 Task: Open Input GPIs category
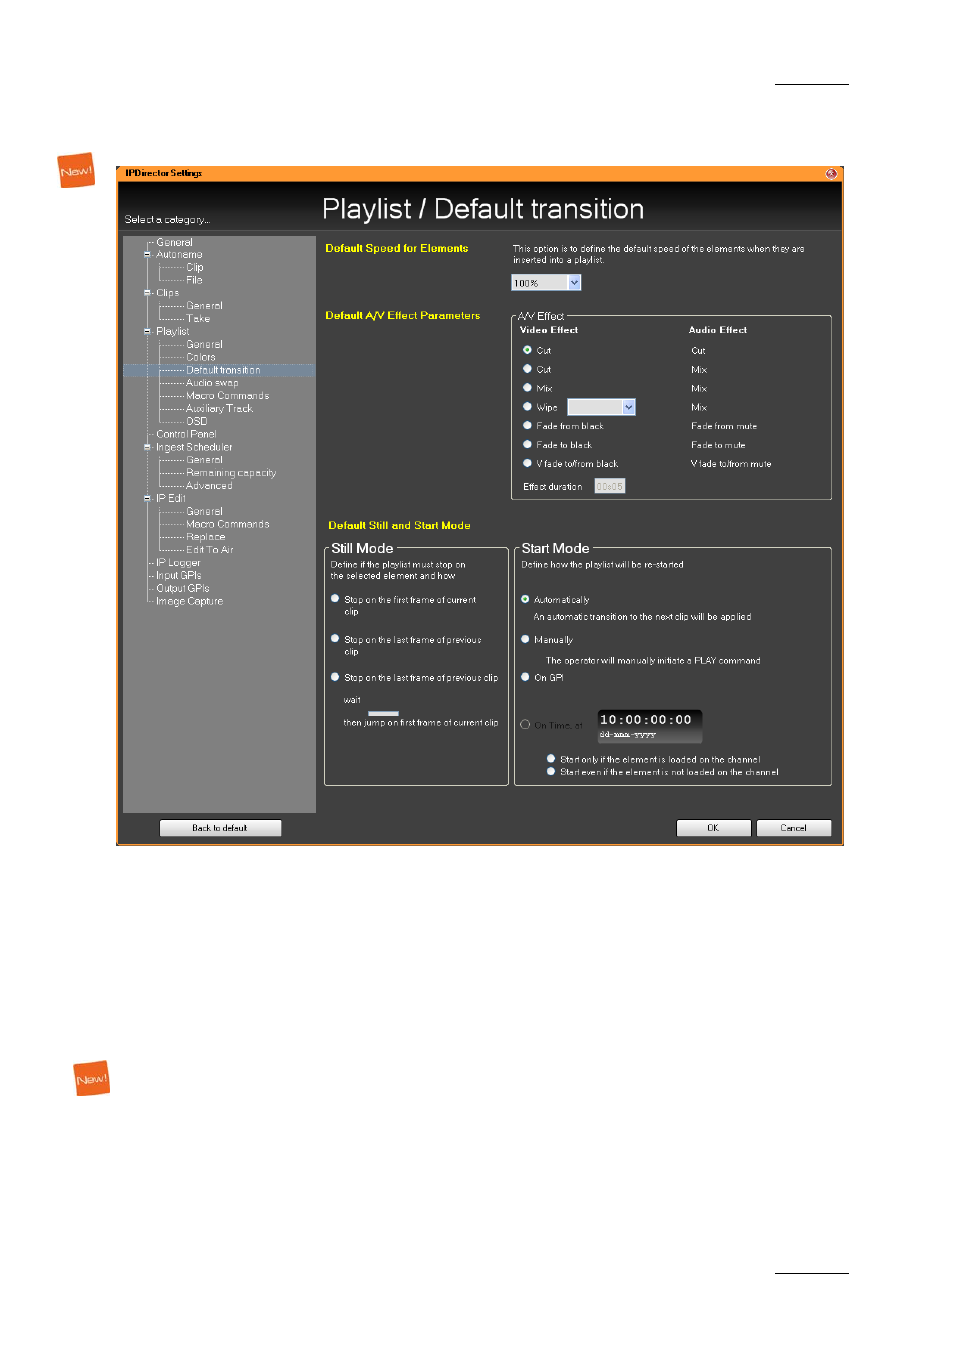pyautogui.click(x=179, y=576)
